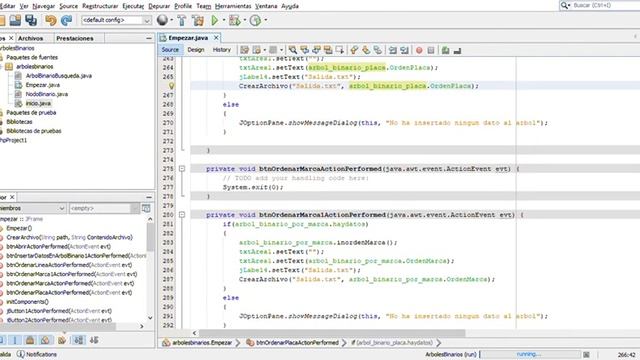
Task: Open the Profile Project dropdown arrow
Action: click(x=266, y=20)
